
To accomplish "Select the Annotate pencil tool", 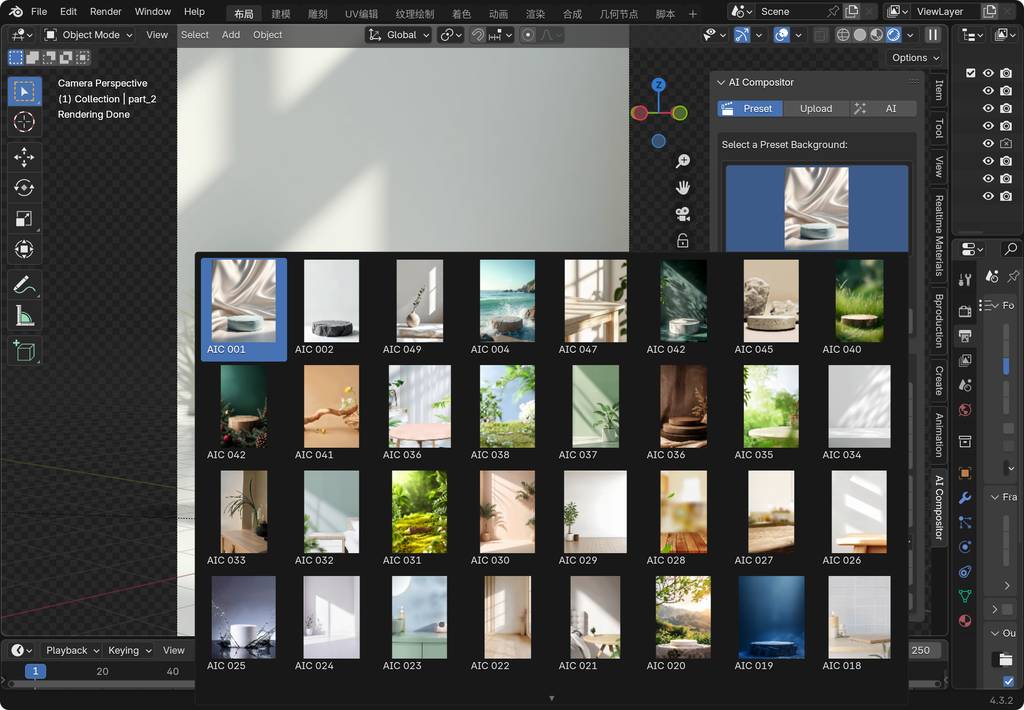I will 25,285.
